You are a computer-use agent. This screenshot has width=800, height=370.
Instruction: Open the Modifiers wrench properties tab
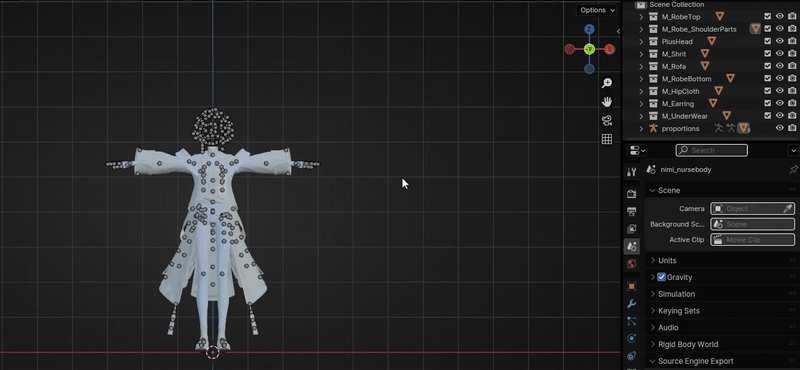pyautogui.click(x=632, y=304)
